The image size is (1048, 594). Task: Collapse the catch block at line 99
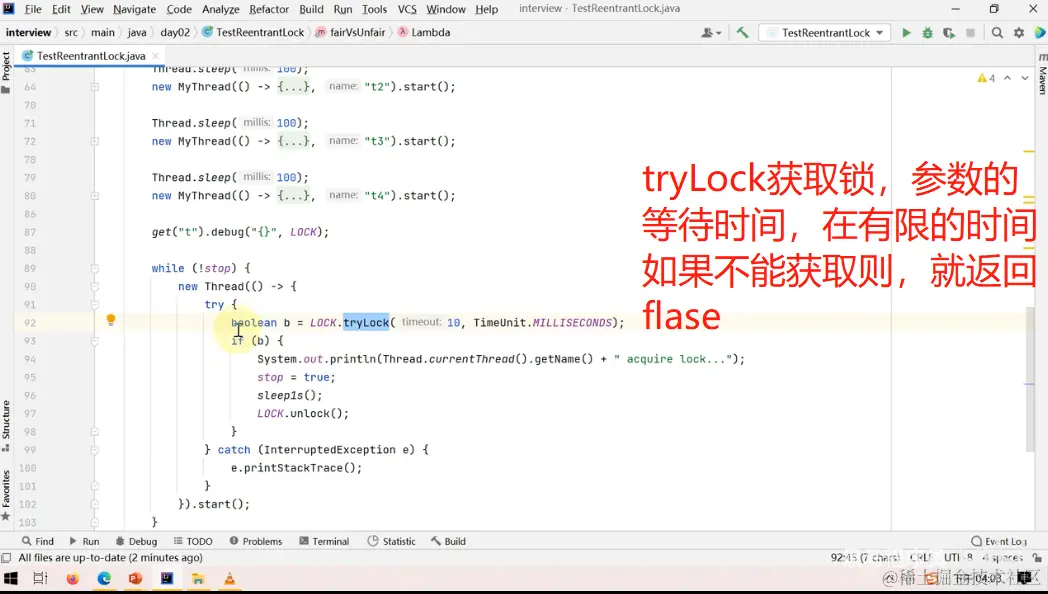click(x=95, y=450)
